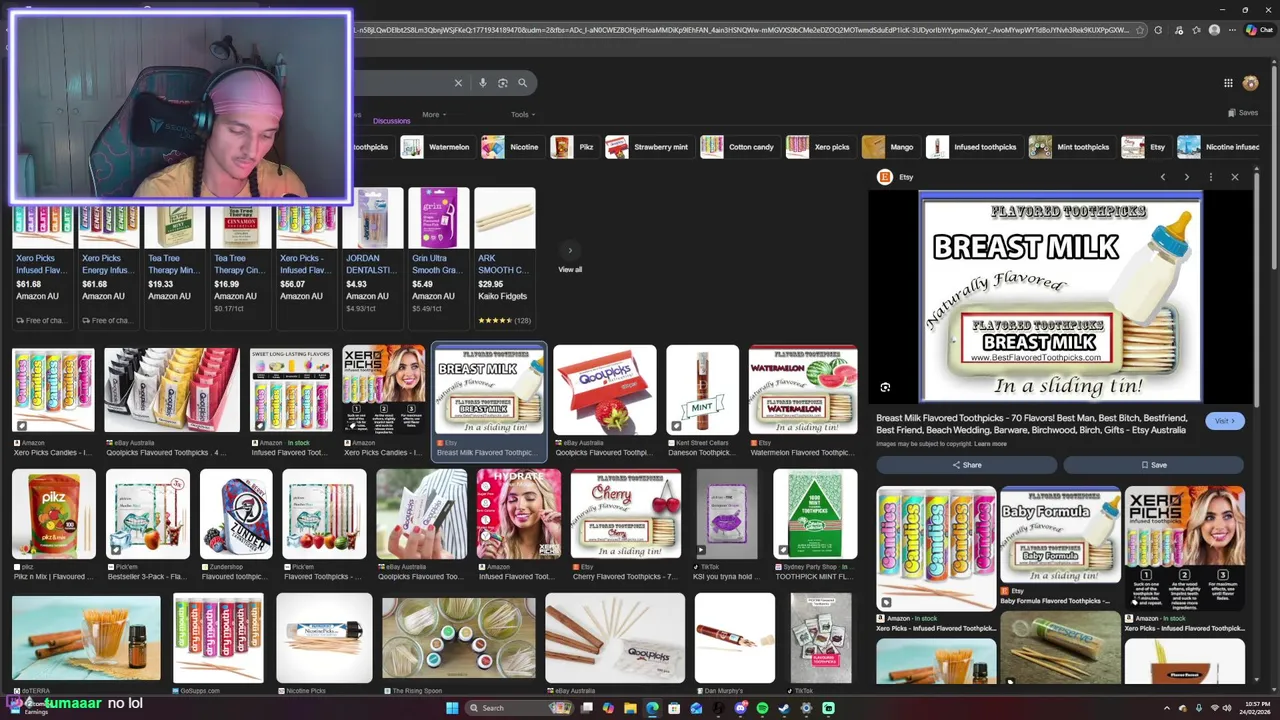Viewport: 1280px width, 720px height.
Task: Expand the More search filters menu
Action: tap(433, 114)
